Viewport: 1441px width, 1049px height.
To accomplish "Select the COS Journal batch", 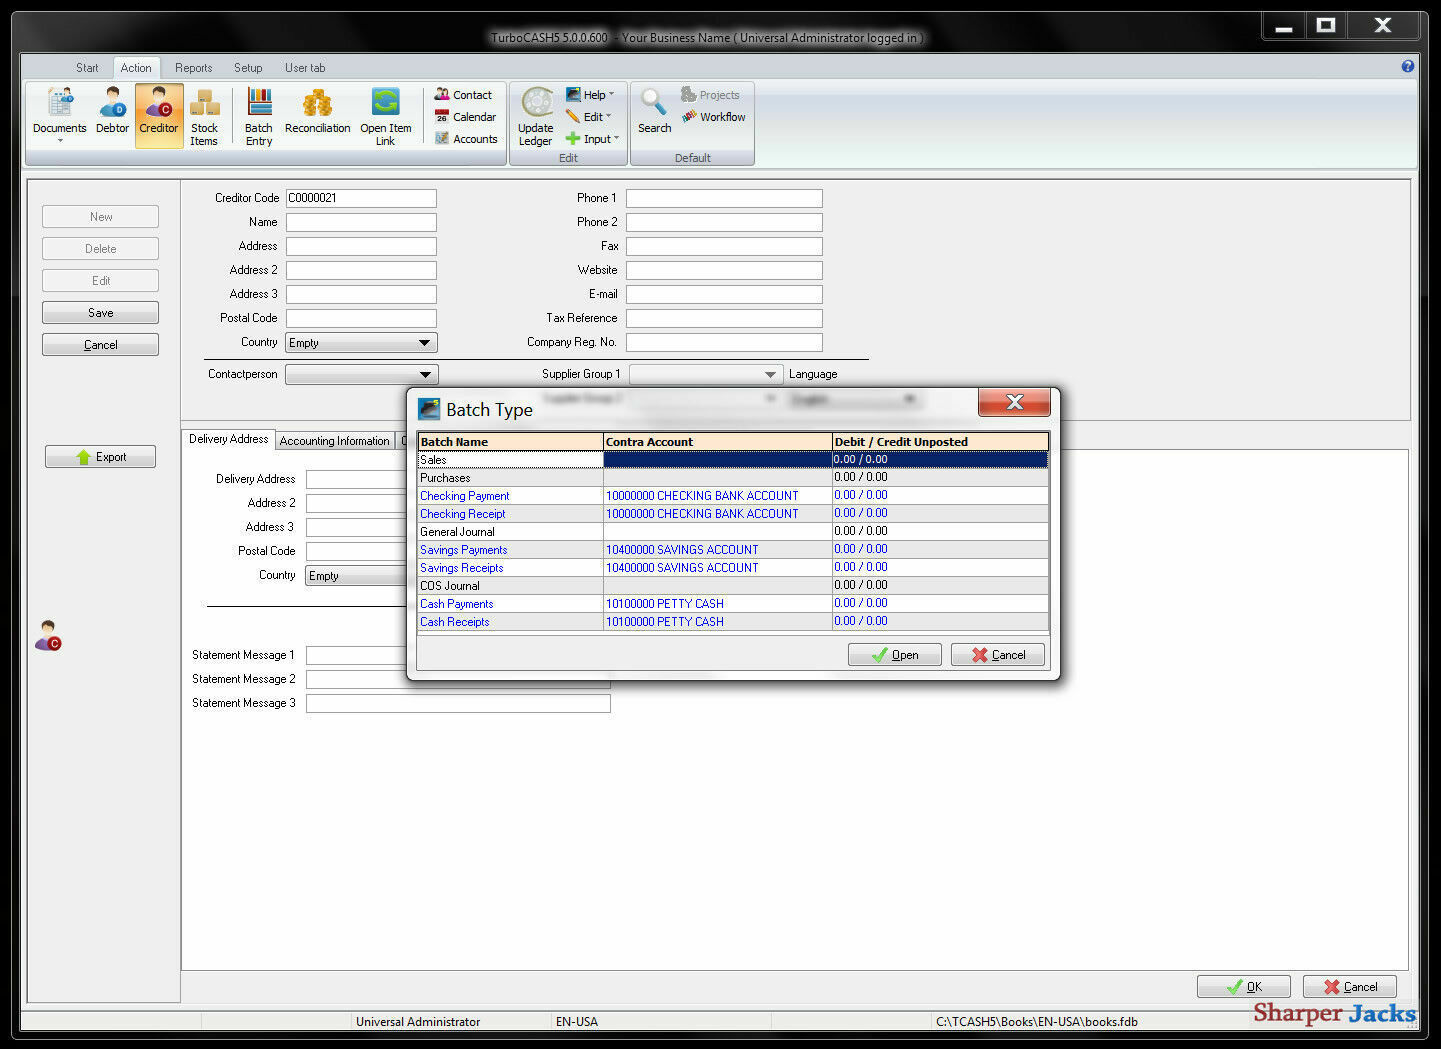I will (733, 586).
